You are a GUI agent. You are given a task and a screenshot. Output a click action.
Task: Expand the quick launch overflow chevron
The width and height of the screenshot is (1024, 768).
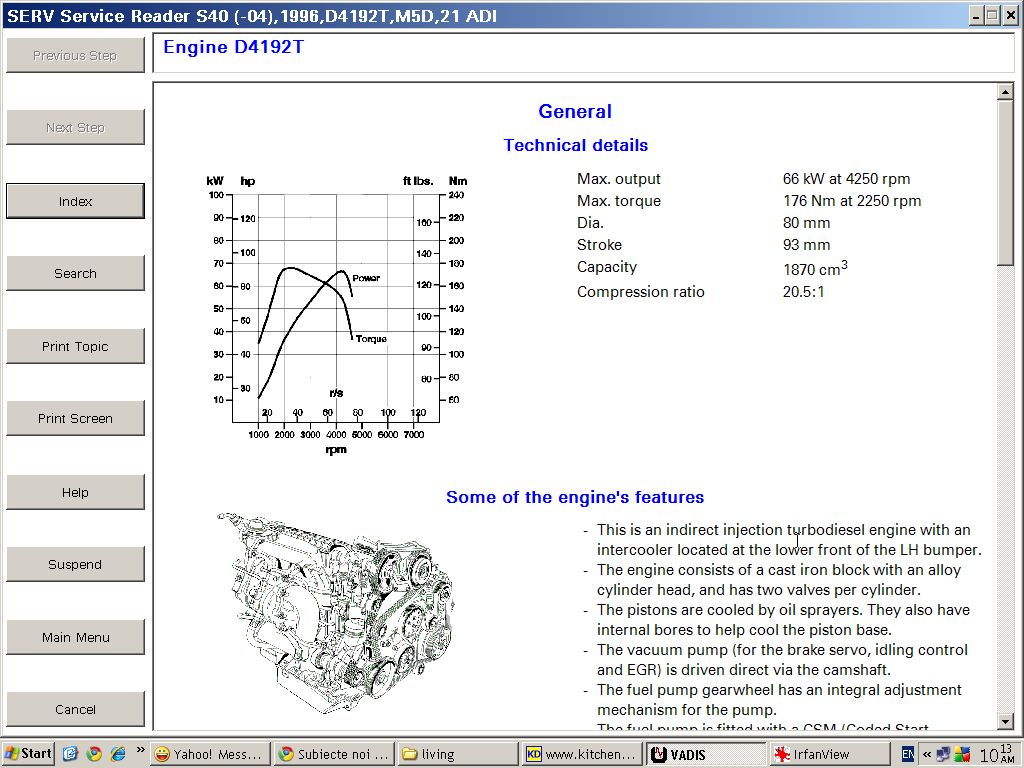click(x=140, y=750)
